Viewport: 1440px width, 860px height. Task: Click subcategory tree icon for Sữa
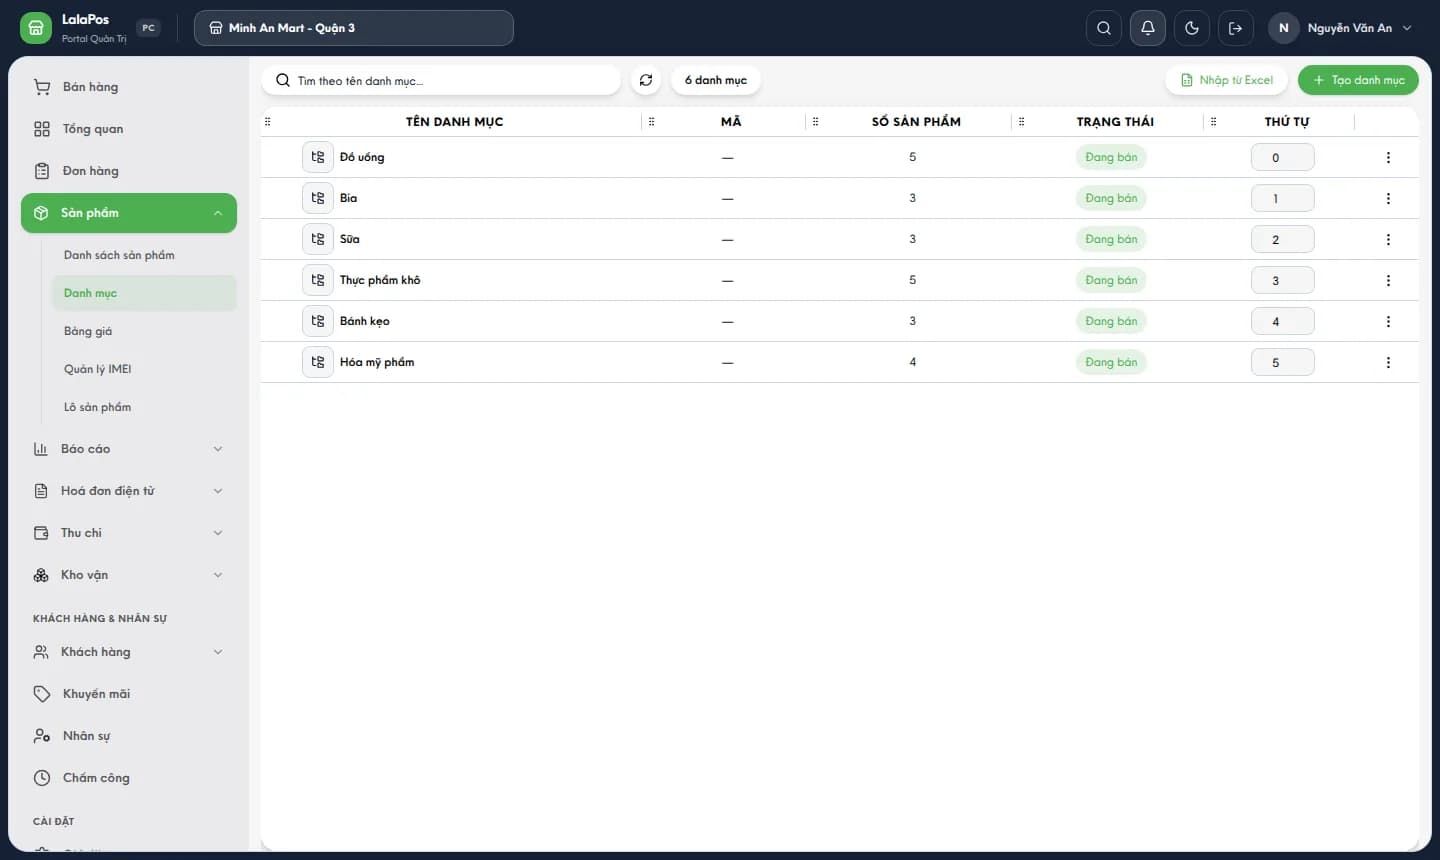pyautogui.click(x=318, y=239)
